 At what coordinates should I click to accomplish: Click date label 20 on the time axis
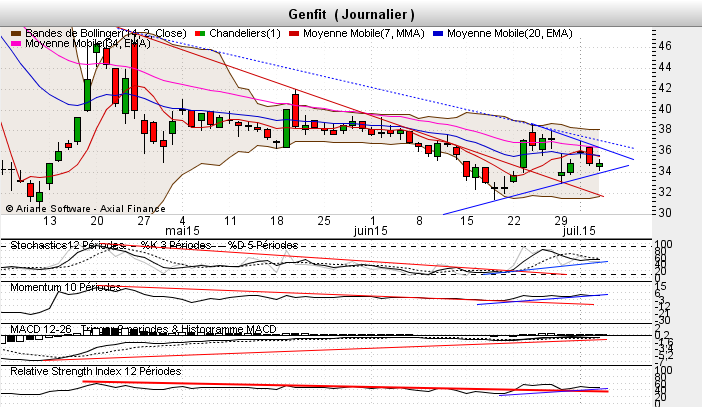click(97, 221)
